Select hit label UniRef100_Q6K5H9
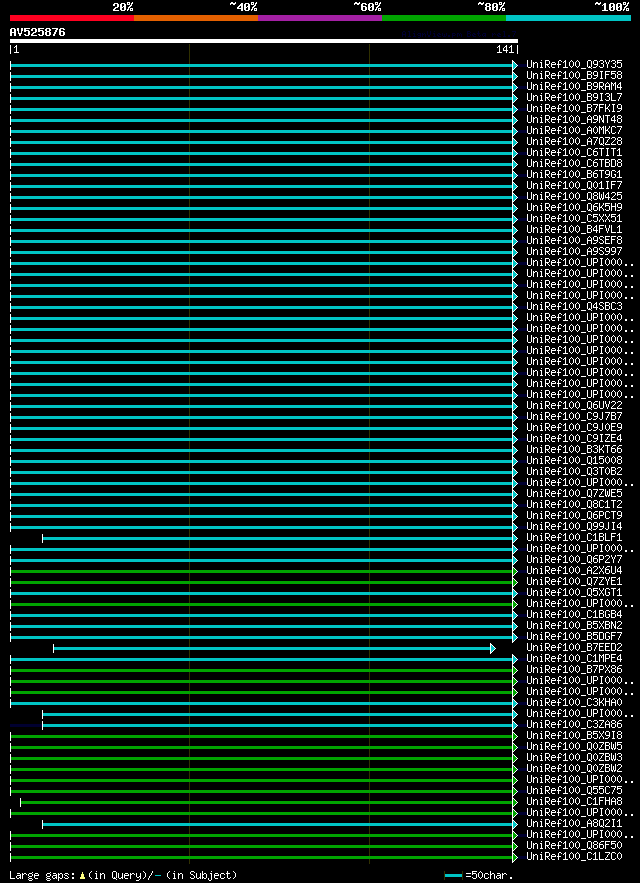This screenshot has width=640, height=883. (x=574, y=207)
